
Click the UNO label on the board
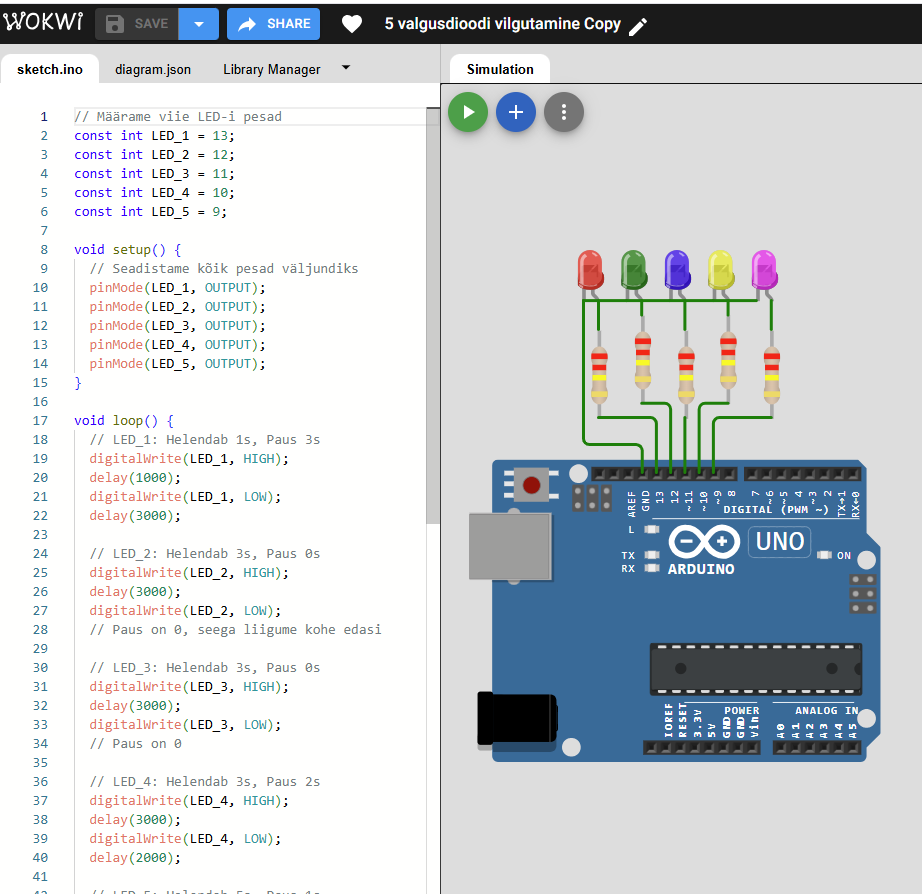coord(779,541)
